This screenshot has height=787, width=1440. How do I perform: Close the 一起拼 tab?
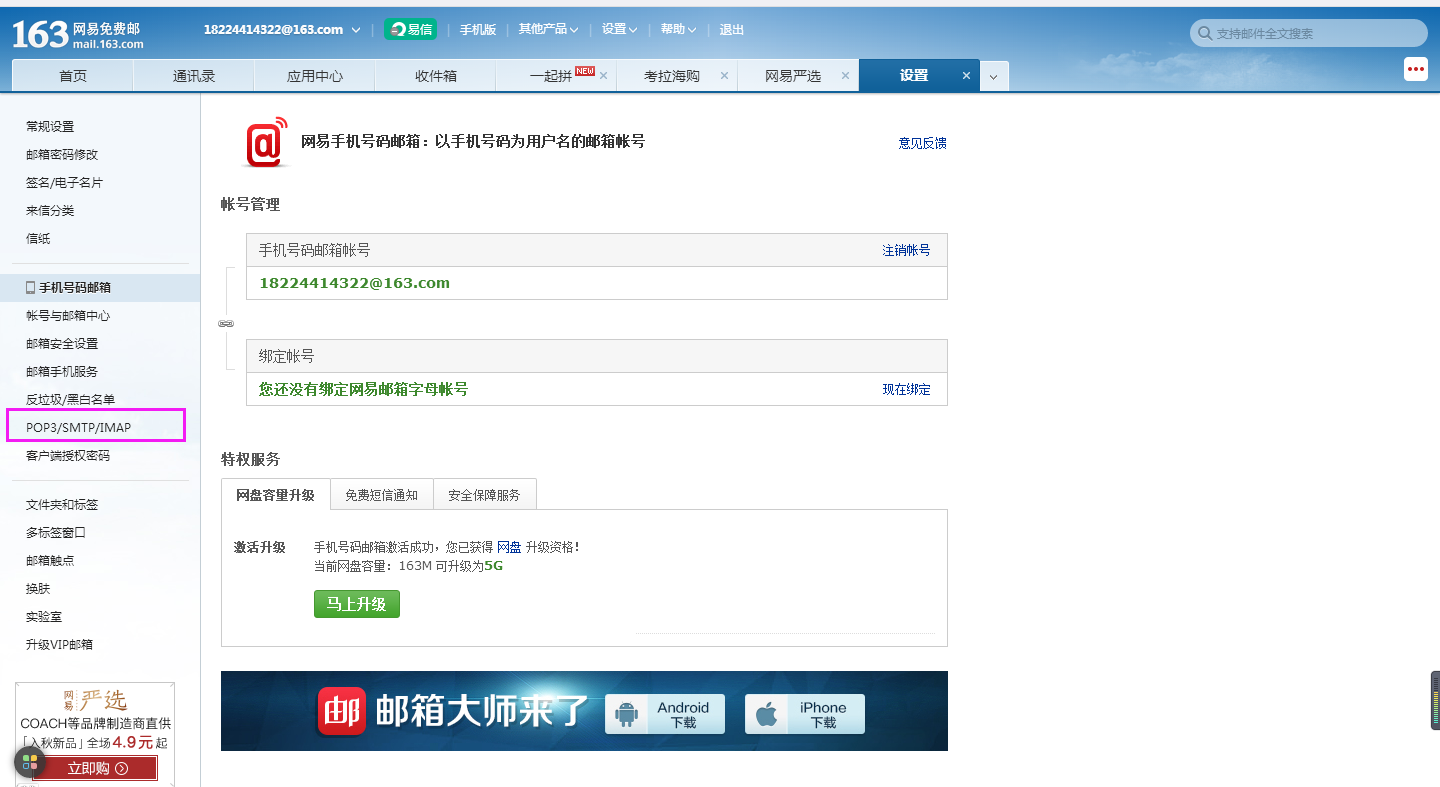(604, 76)
